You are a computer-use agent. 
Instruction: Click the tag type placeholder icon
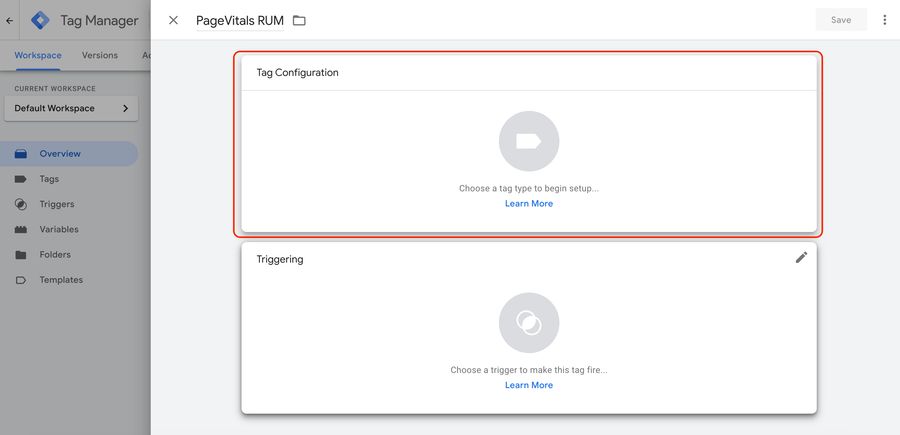(529, 141)
